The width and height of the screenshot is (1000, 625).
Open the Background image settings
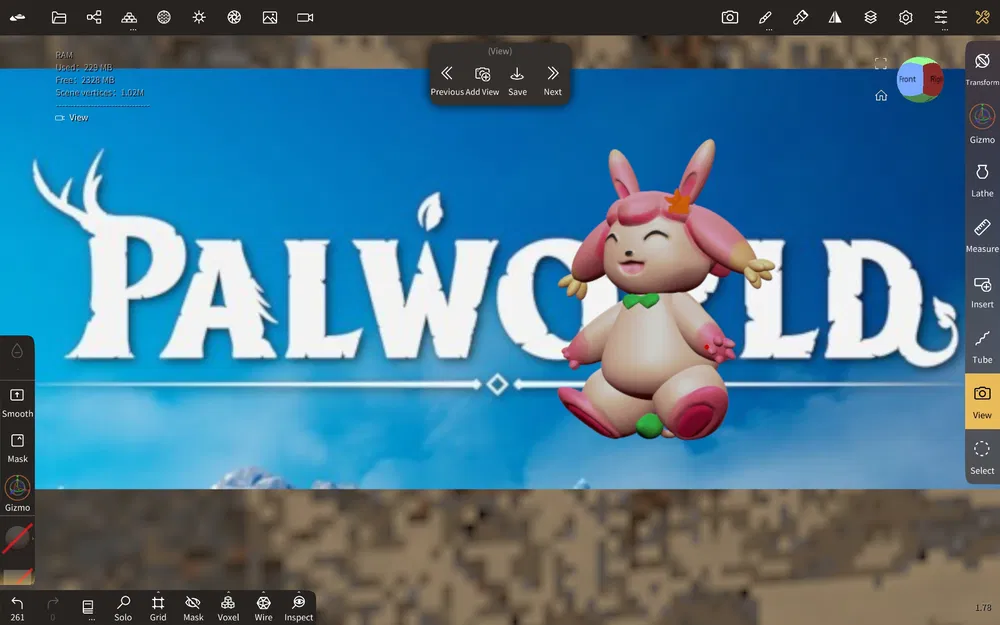(x=270, y=17)
